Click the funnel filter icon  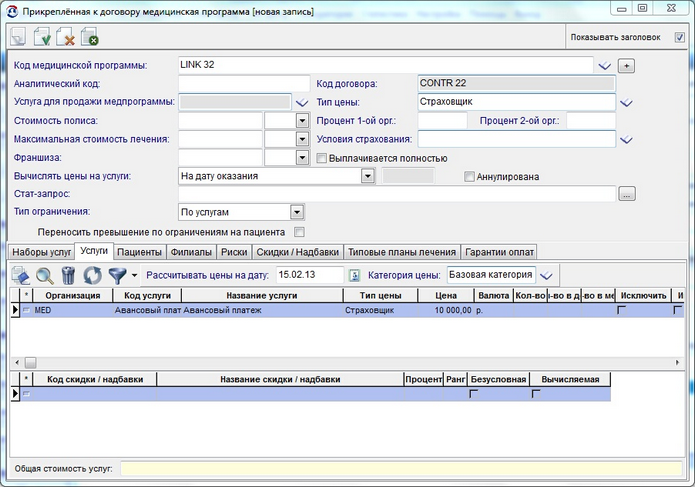[x=117, y=276]
